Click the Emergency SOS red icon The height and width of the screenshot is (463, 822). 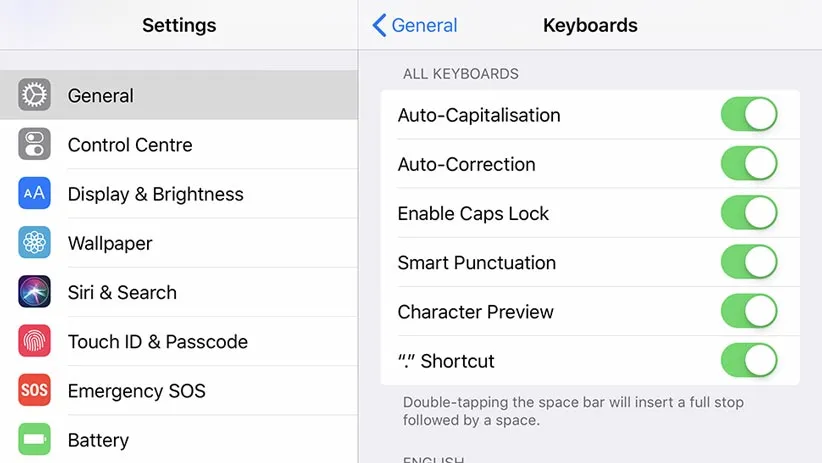coord(34,390)
